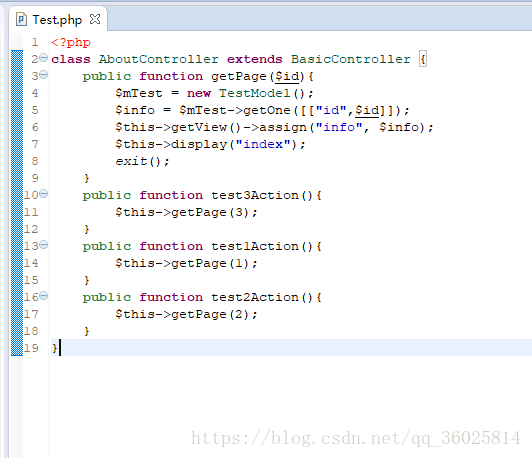Close the Test.php tab
Image resolution: width=532 pixels, height=458 pixels.
pyautogui.click(x=95, y=19)
